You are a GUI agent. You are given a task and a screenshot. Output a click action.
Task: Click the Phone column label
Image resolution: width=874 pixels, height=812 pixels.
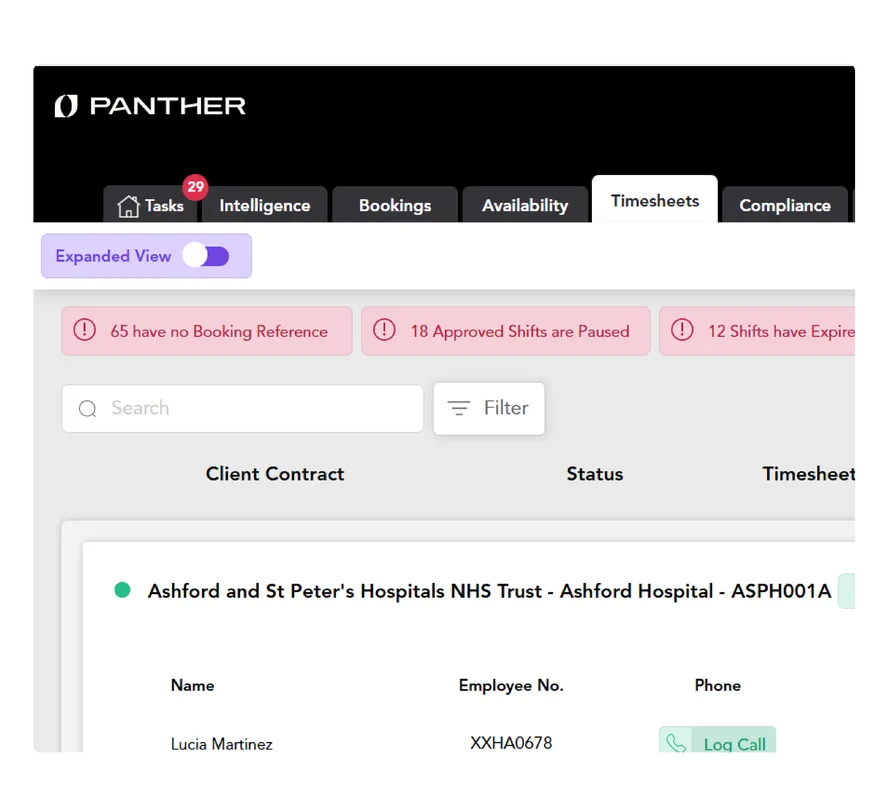tap(718, 685)
